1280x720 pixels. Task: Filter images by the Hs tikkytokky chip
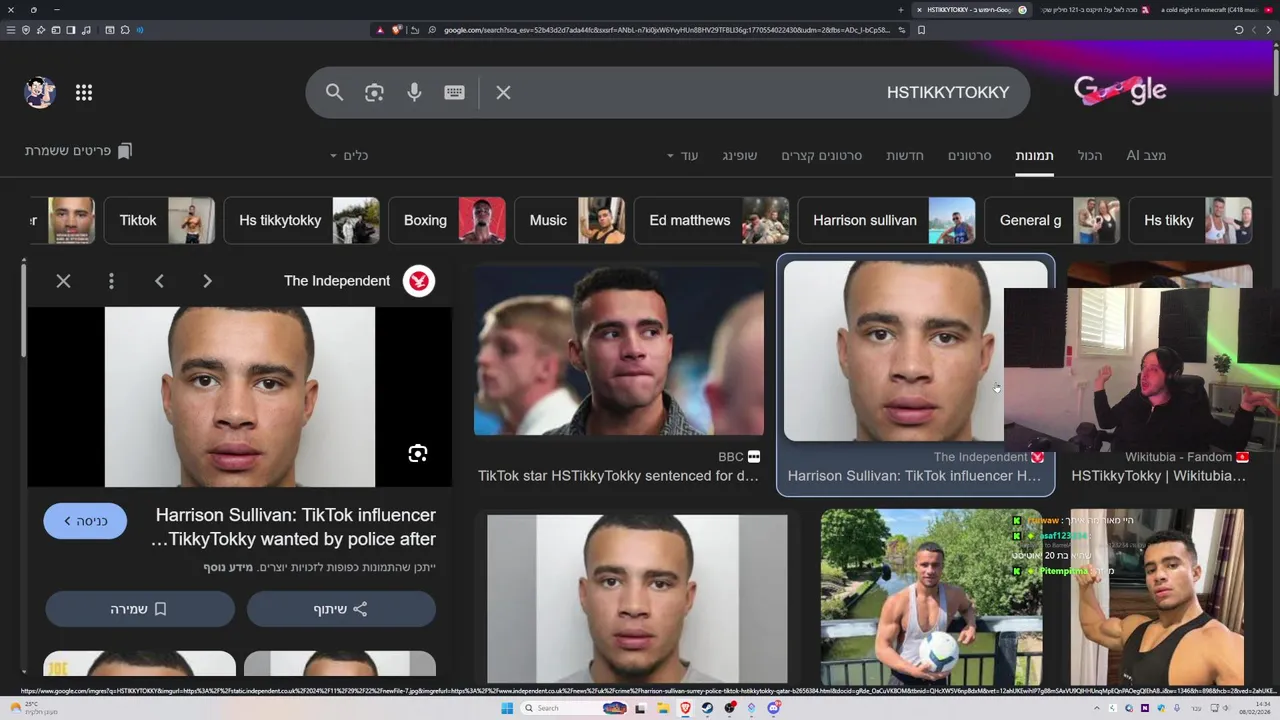click(302, 220)
